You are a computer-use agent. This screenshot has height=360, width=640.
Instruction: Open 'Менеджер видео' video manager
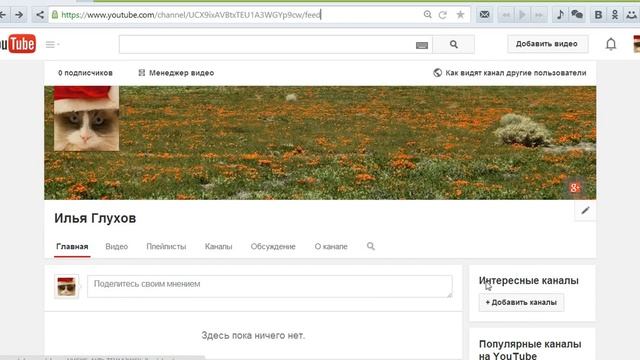coord(176,73)
